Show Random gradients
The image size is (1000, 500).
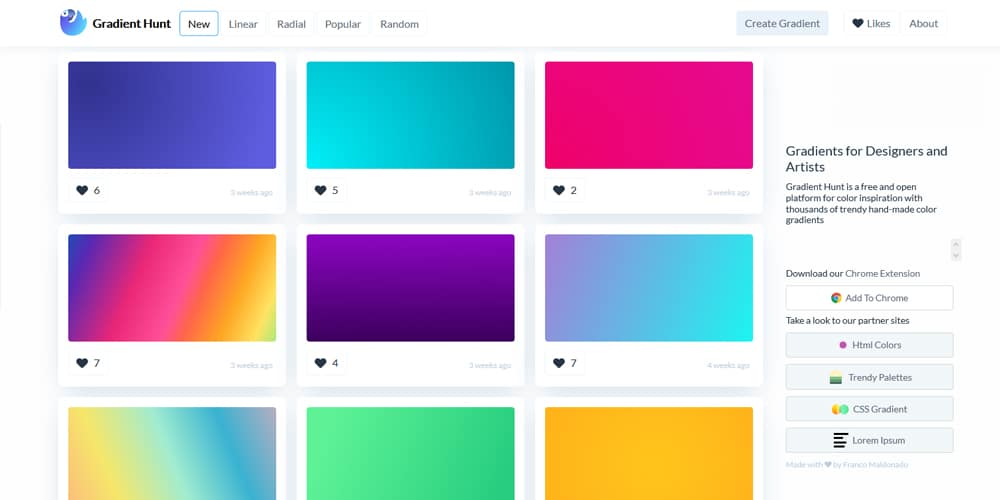(399, 24)
